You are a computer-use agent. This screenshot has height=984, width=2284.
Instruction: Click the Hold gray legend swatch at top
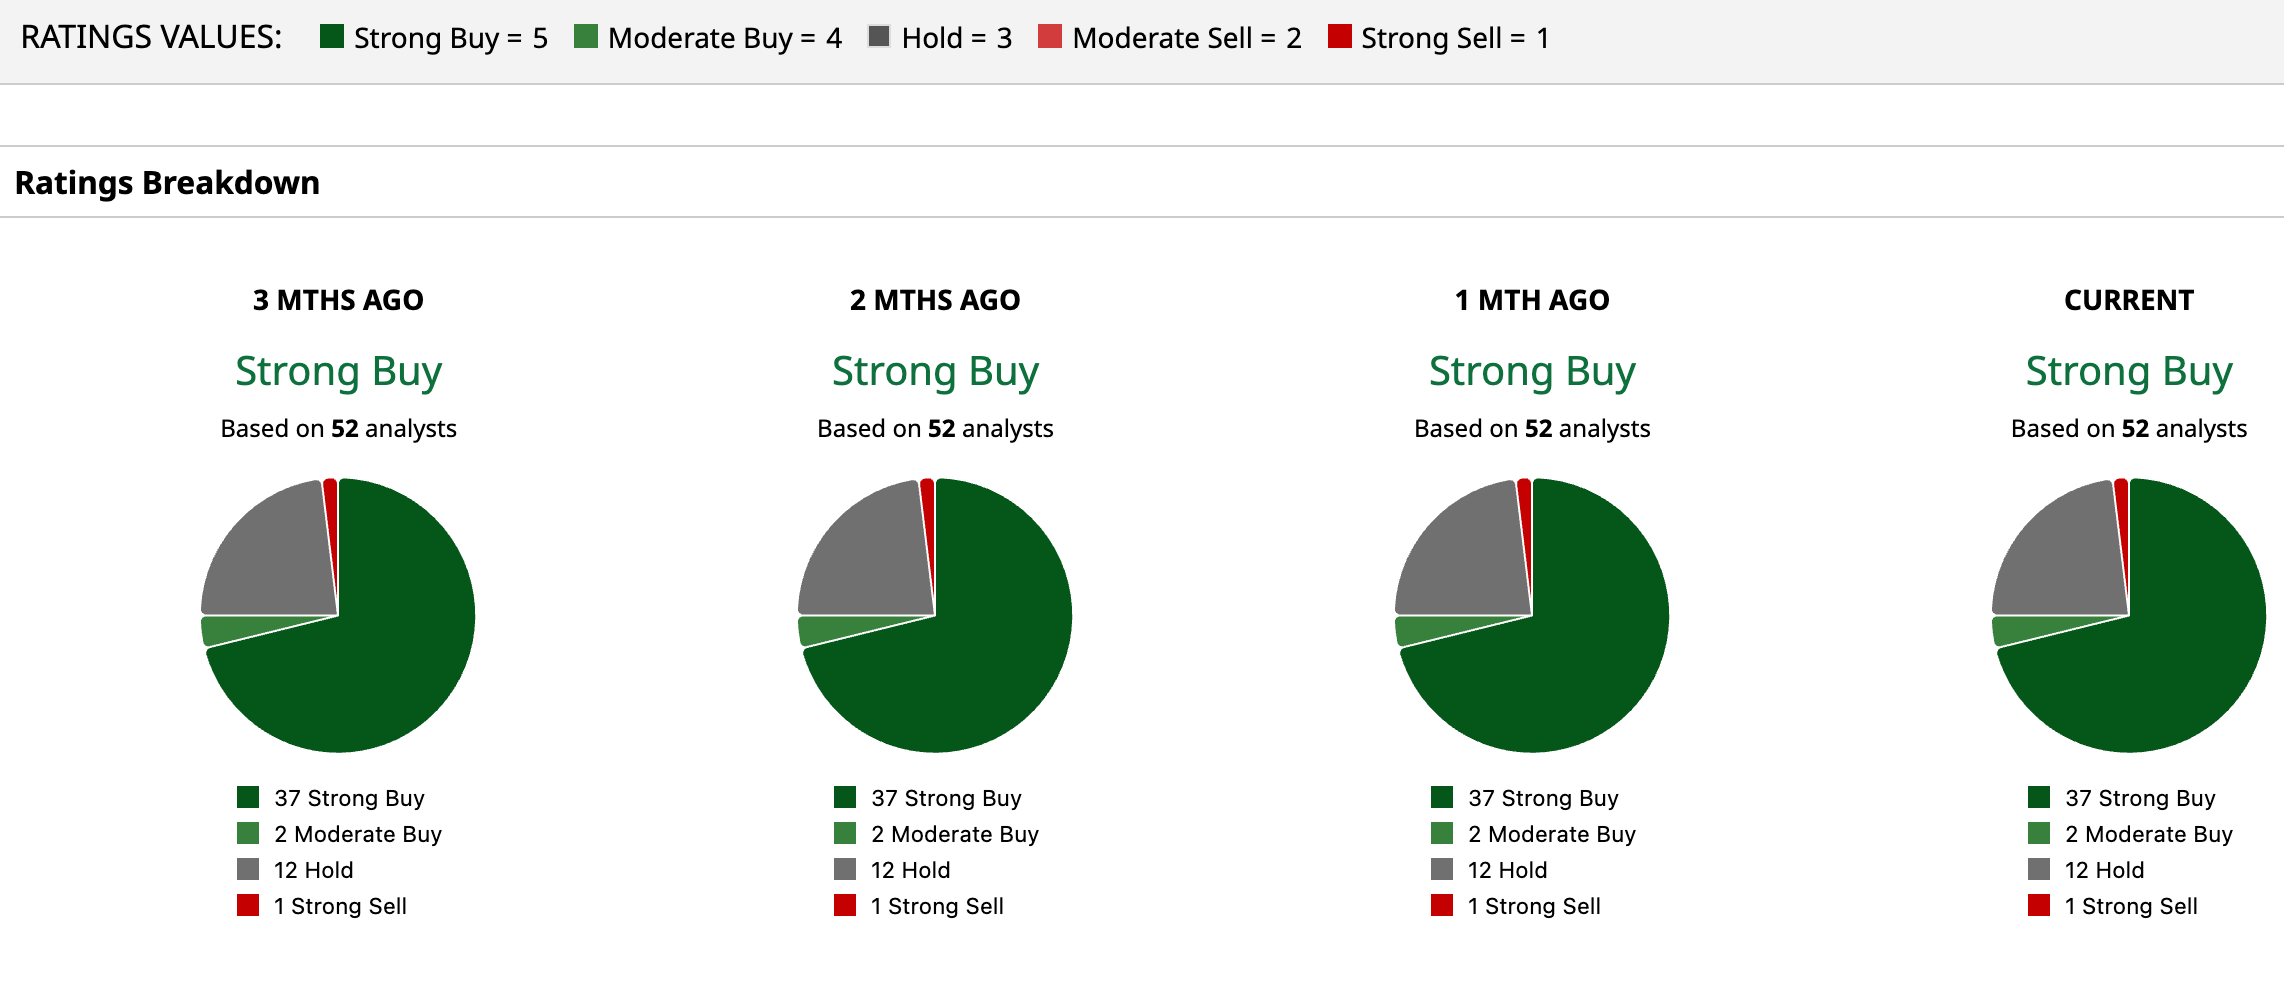879,37
